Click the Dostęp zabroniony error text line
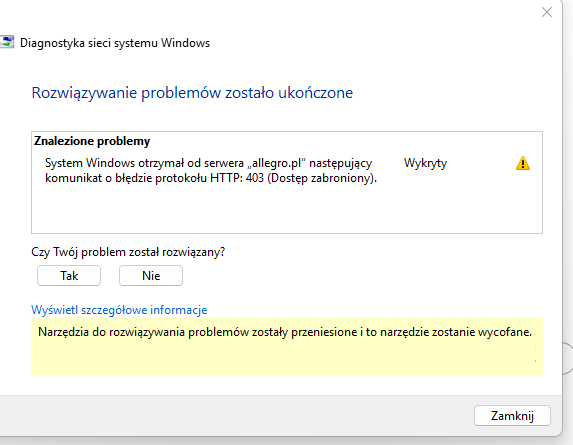 (x=211, y=178)
